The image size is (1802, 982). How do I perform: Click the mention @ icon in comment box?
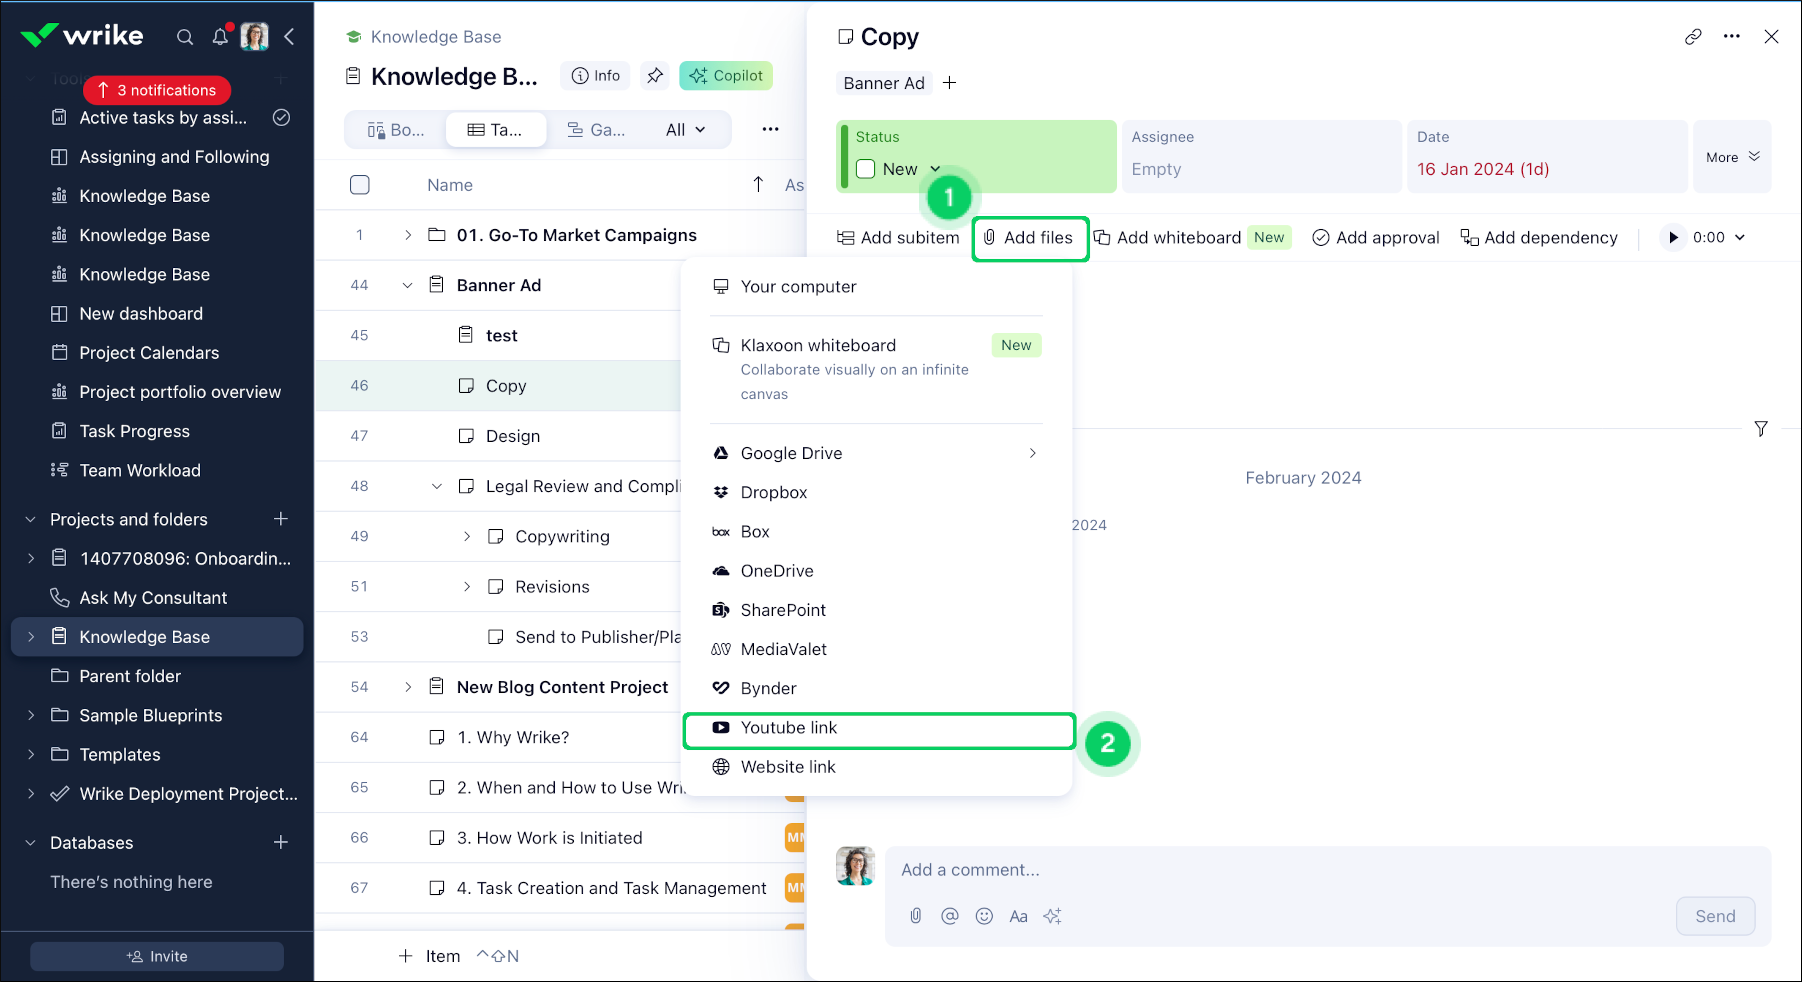(950, 916)
